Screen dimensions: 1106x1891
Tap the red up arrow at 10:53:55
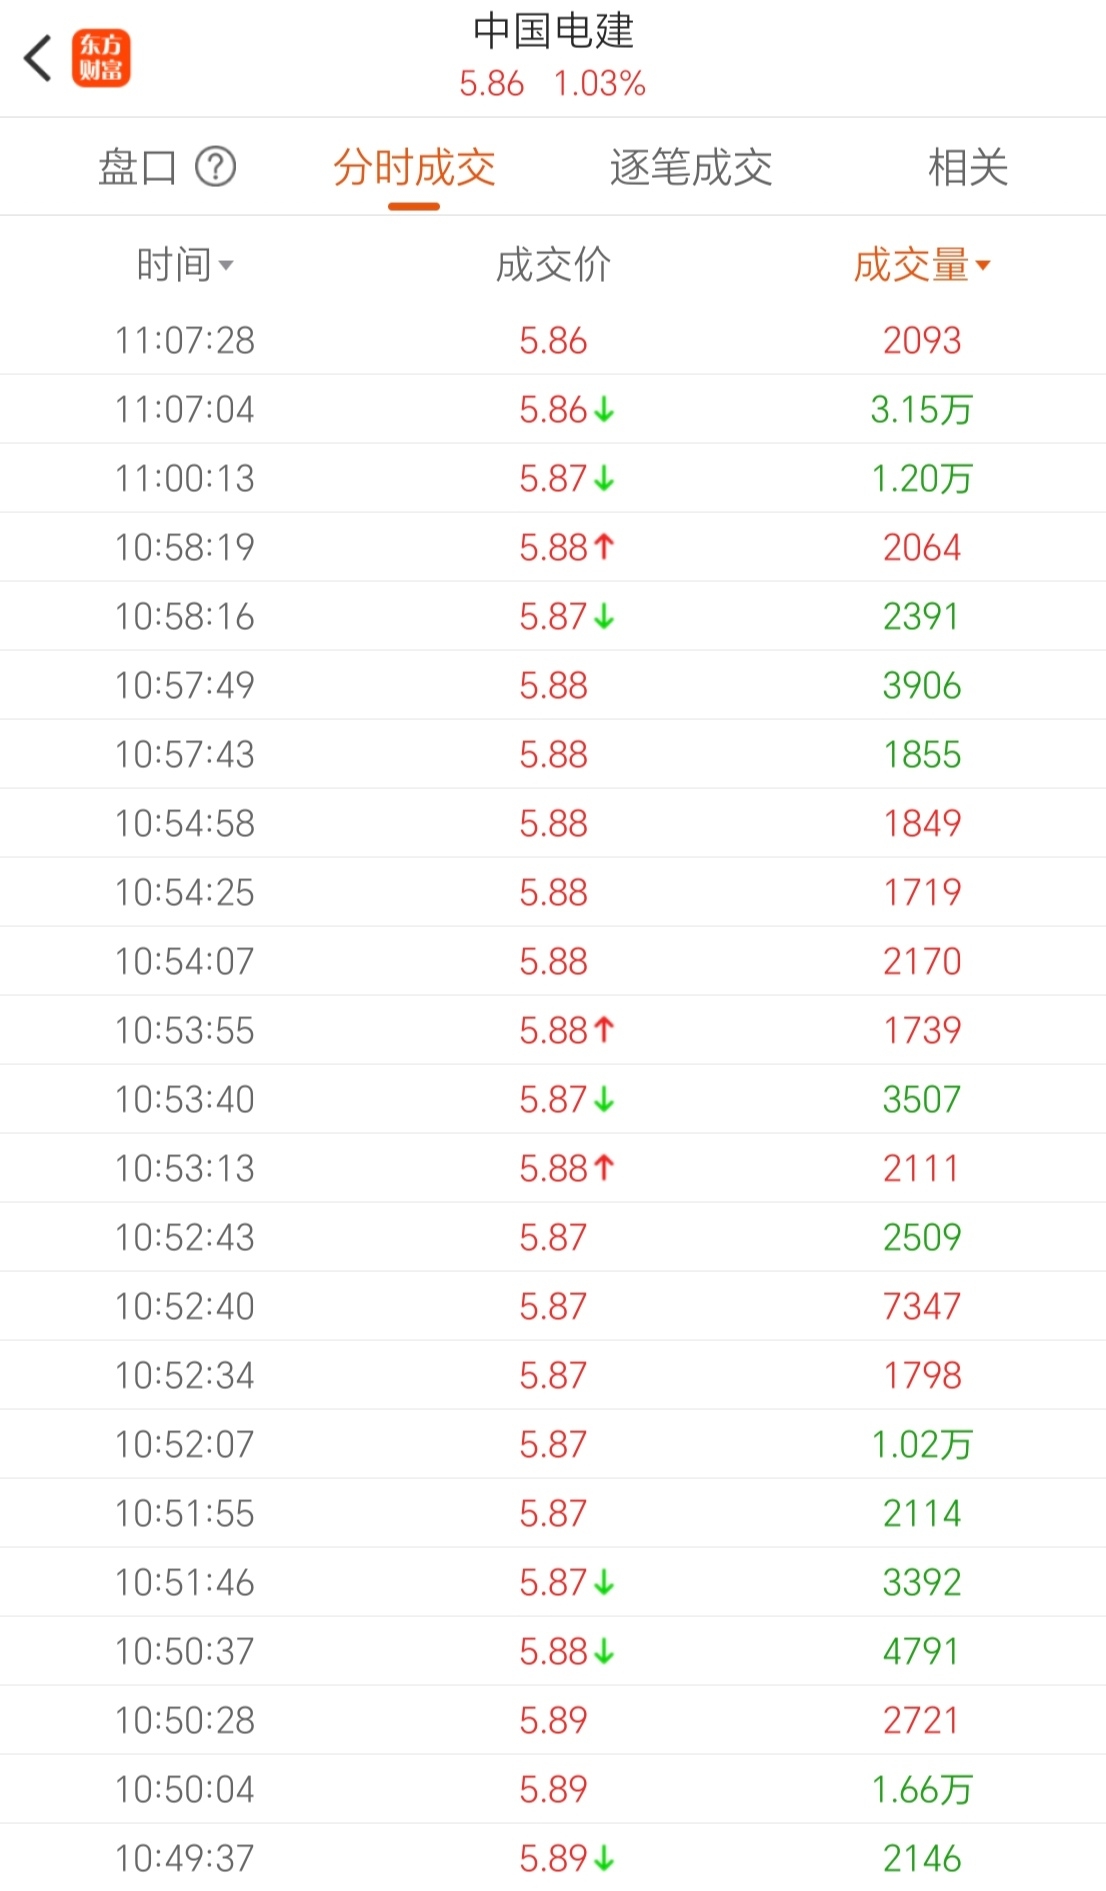pyautogui.click(x=604, y=1030)
